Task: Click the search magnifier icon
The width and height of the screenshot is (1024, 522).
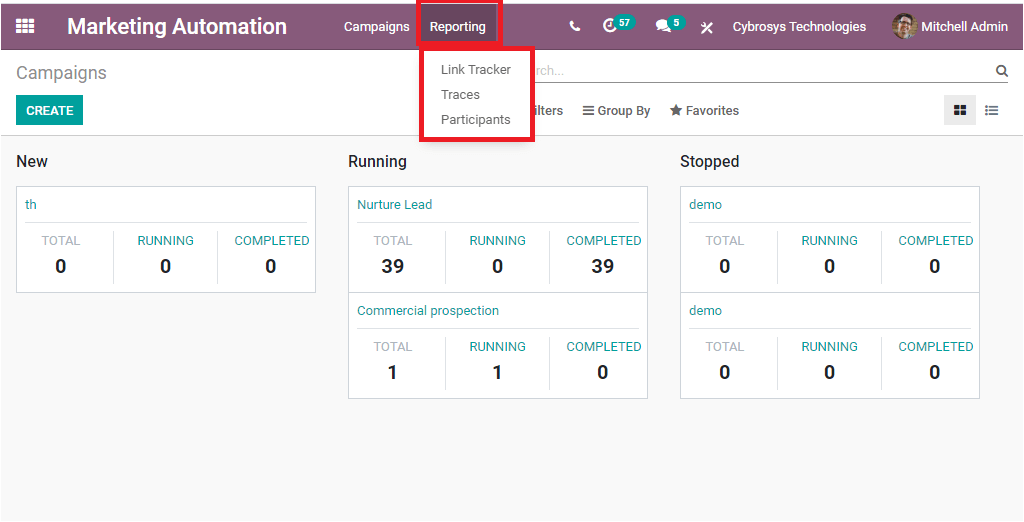Action: click(x=1001, y=71)
